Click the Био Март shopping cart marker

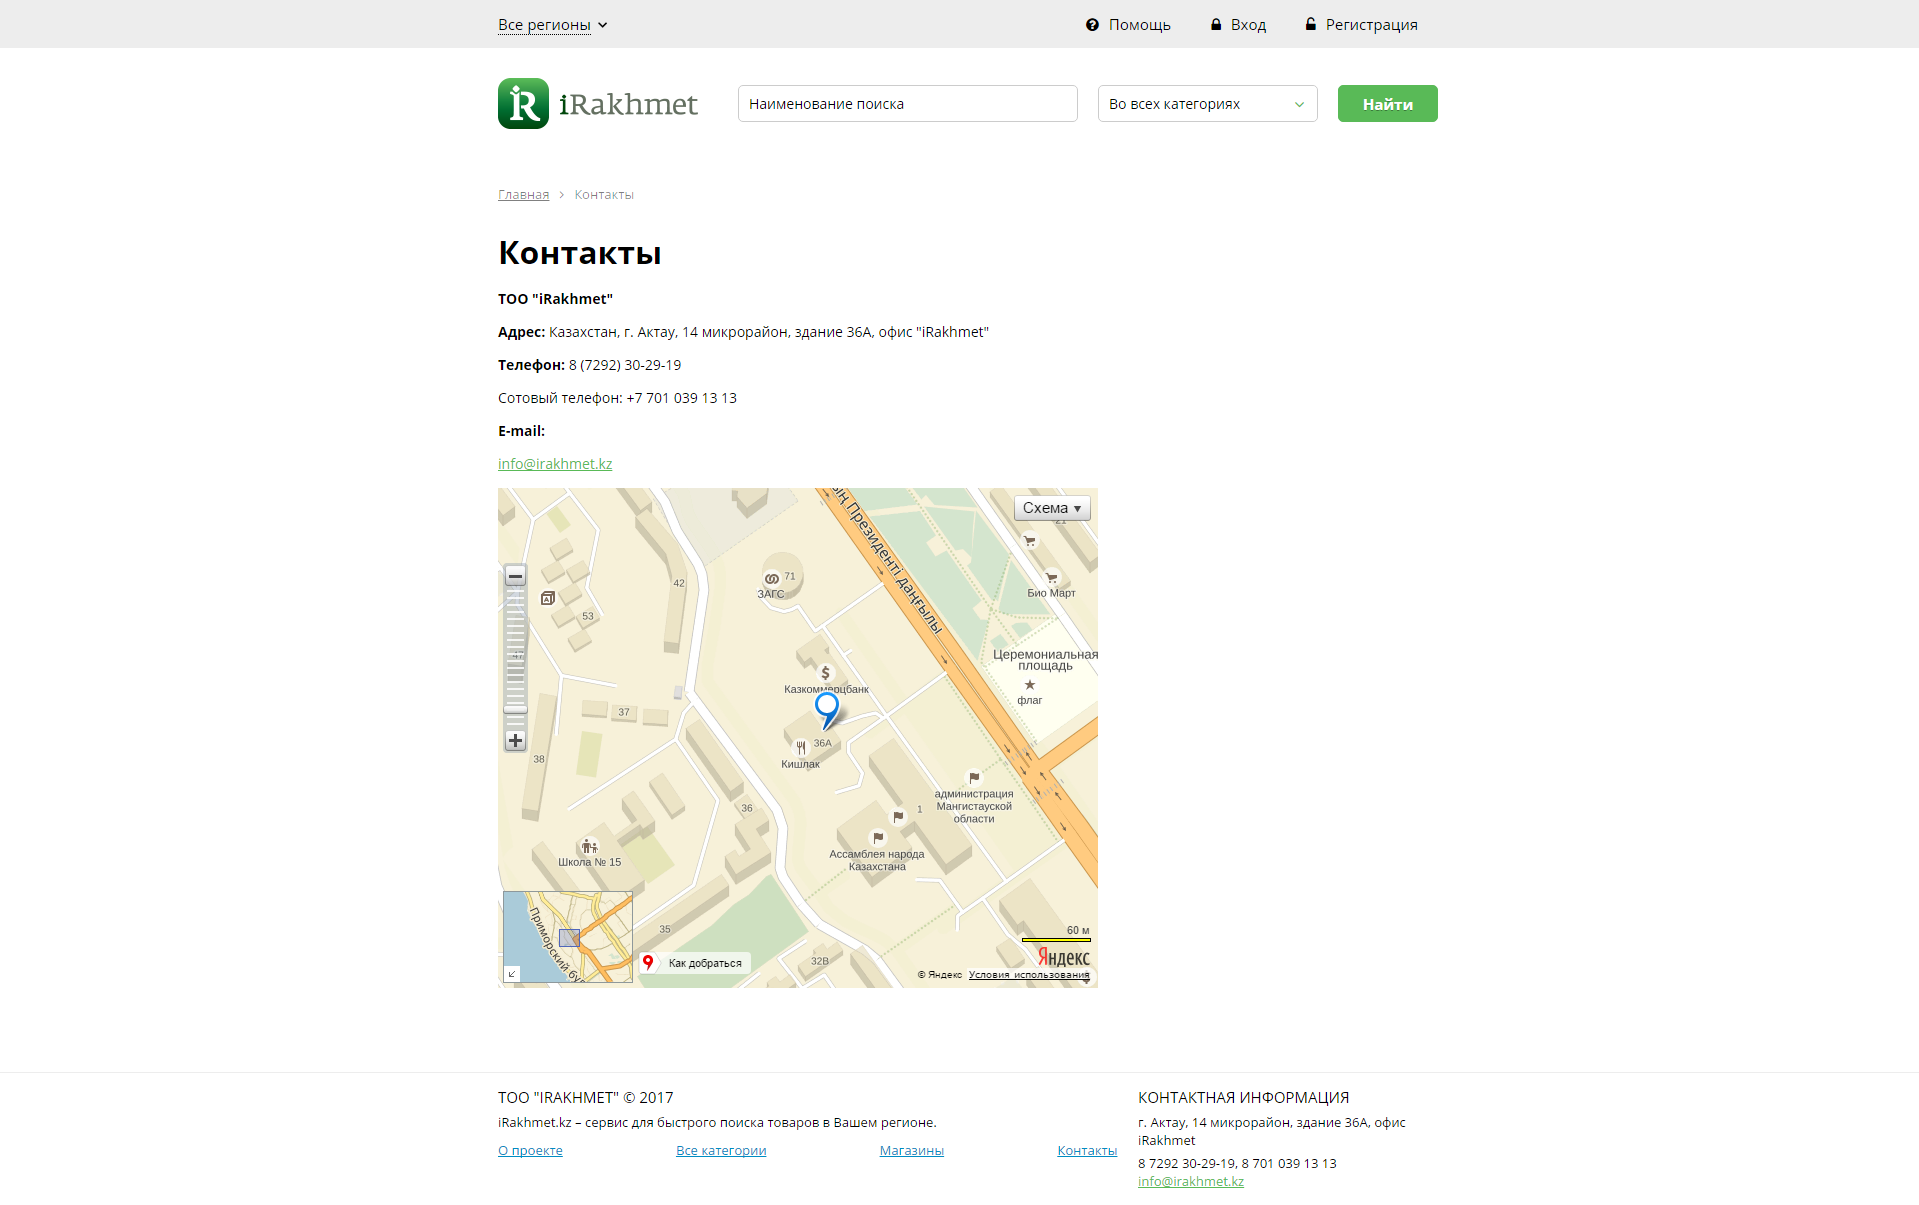(x=1051, y=578)
